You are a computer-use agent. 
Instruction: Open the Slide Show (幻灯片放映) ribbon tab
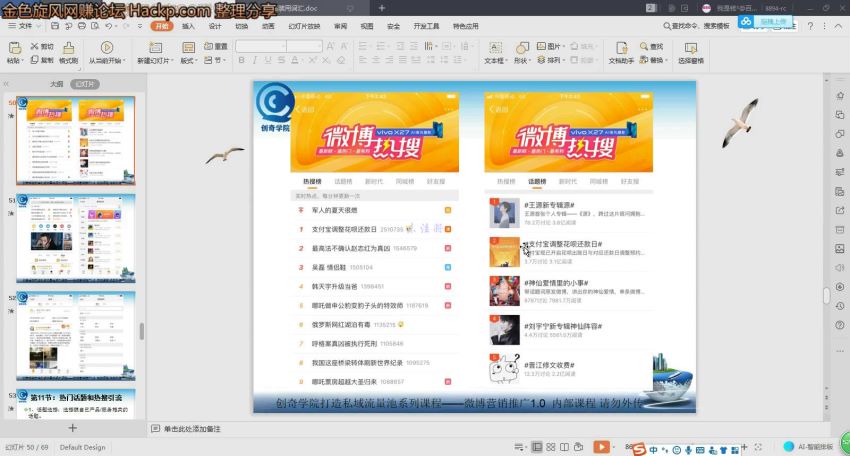coord(304,26)
